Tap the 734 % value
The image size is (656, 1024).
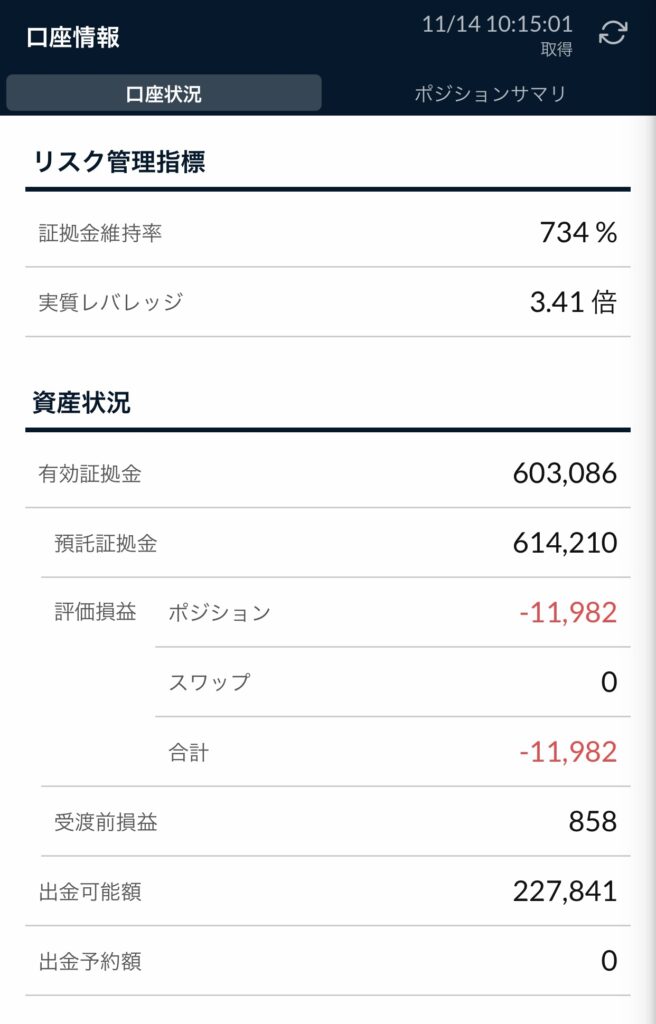click(x=578, y=232)
